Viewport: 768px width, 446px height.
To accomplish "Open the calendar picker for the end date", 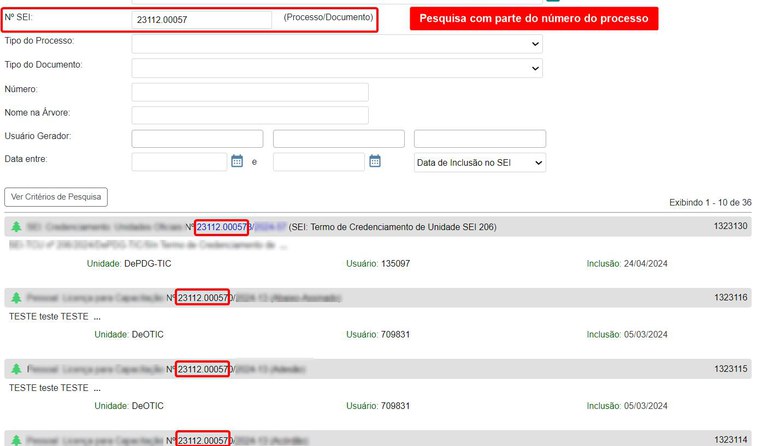I will click(x=375, y=161).
